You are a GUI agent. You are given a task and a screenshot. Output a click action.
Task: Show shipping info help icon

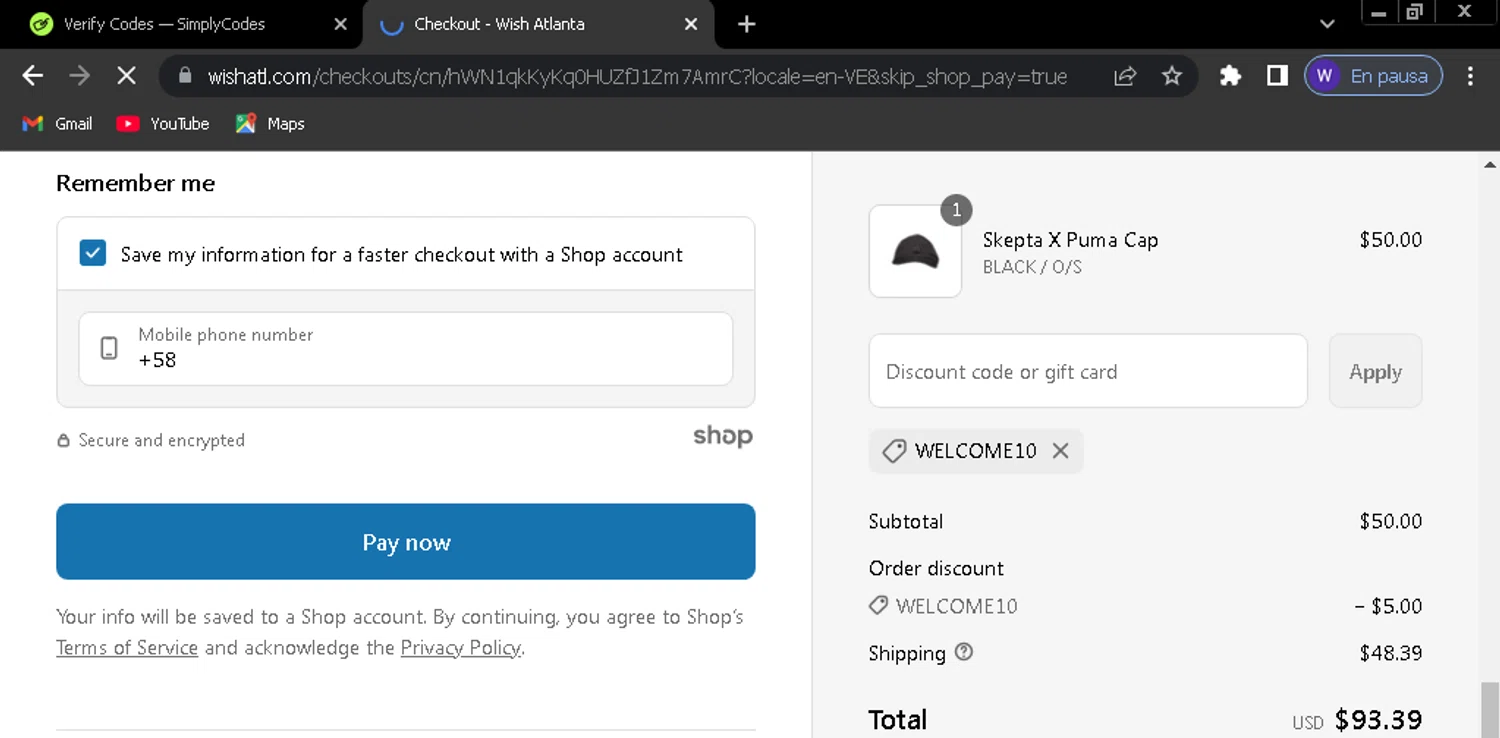pyautogui.click(x=963, y=652)
